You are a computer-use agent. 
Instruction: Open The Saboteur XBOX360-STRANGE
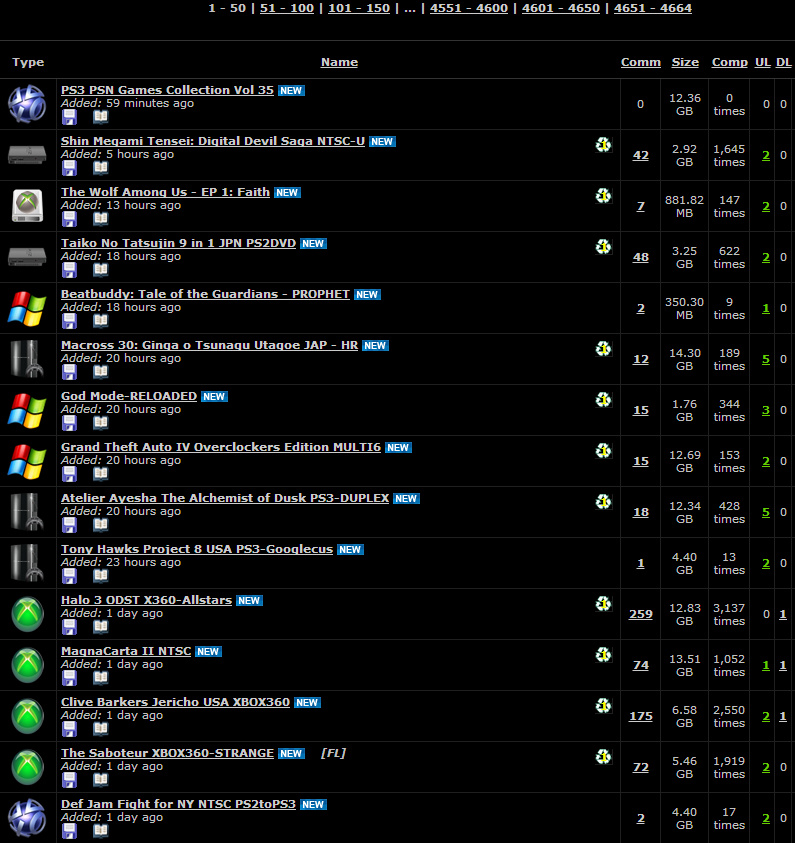point(167,753)
